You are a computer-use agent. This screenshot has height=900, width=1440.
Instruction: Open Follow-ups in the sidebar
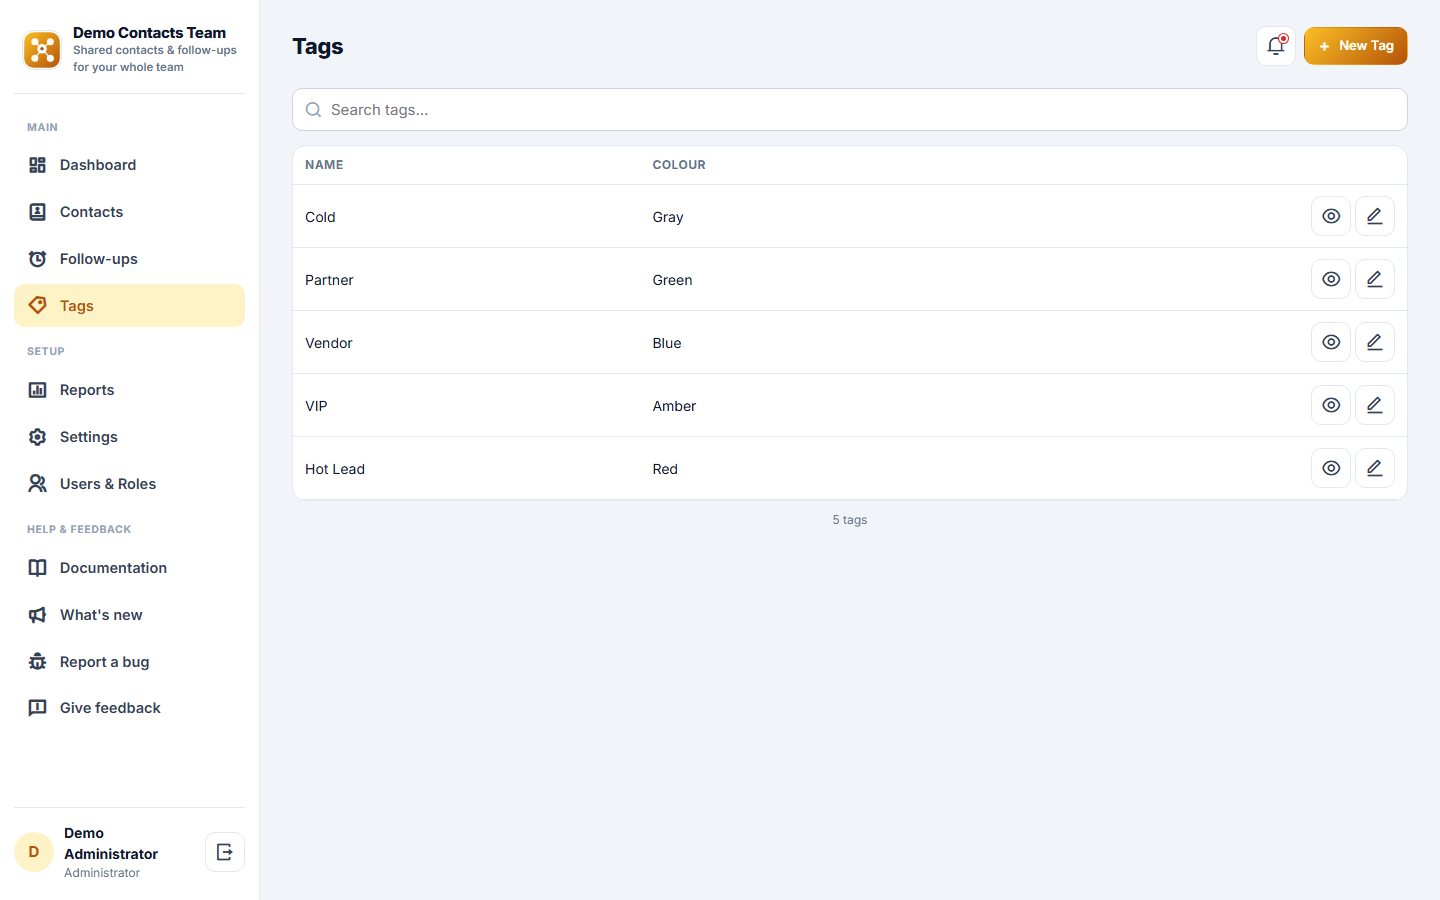[129, 259]
